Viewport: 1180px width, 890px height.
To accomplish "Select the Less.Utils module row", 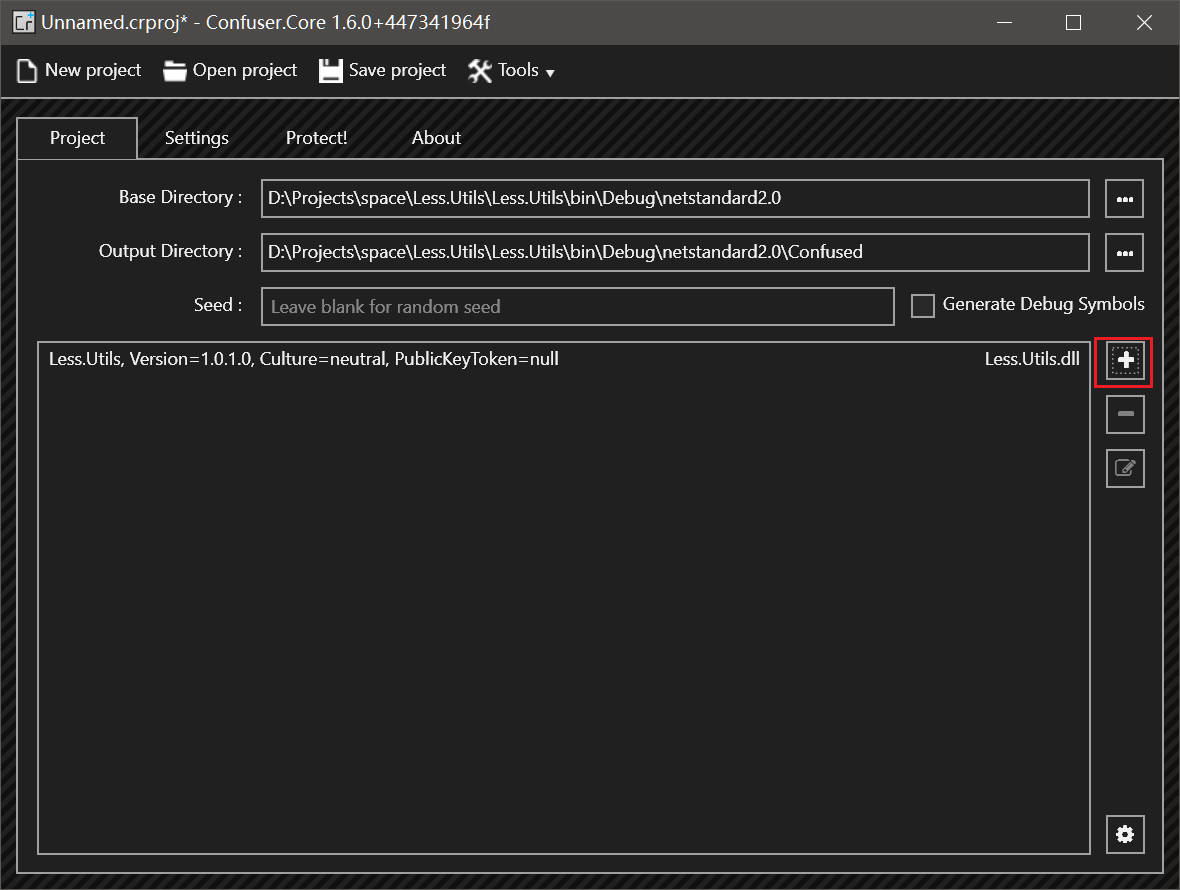I will tap(564, 360).
